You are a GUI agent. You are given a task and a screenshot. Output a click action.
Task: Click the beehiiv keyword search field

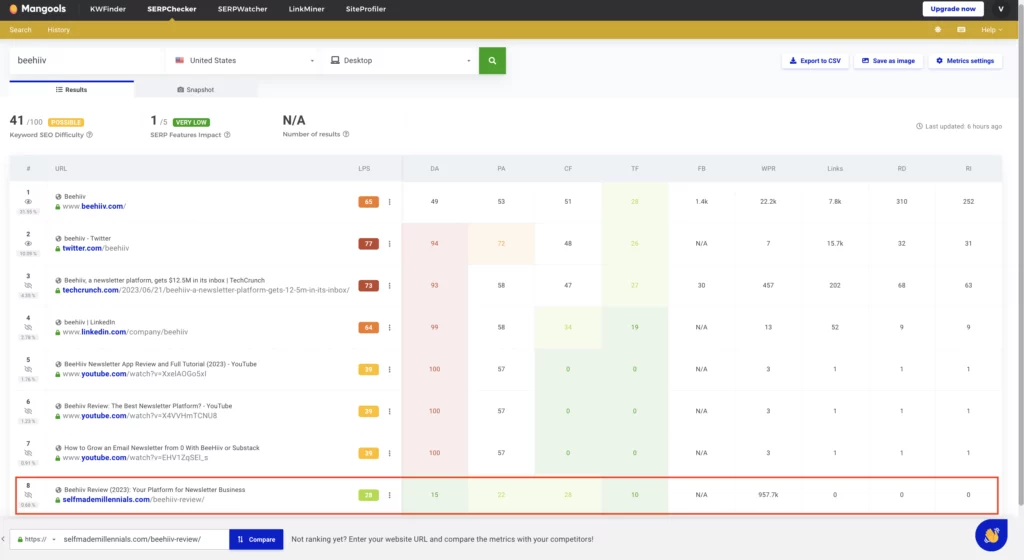85,60
